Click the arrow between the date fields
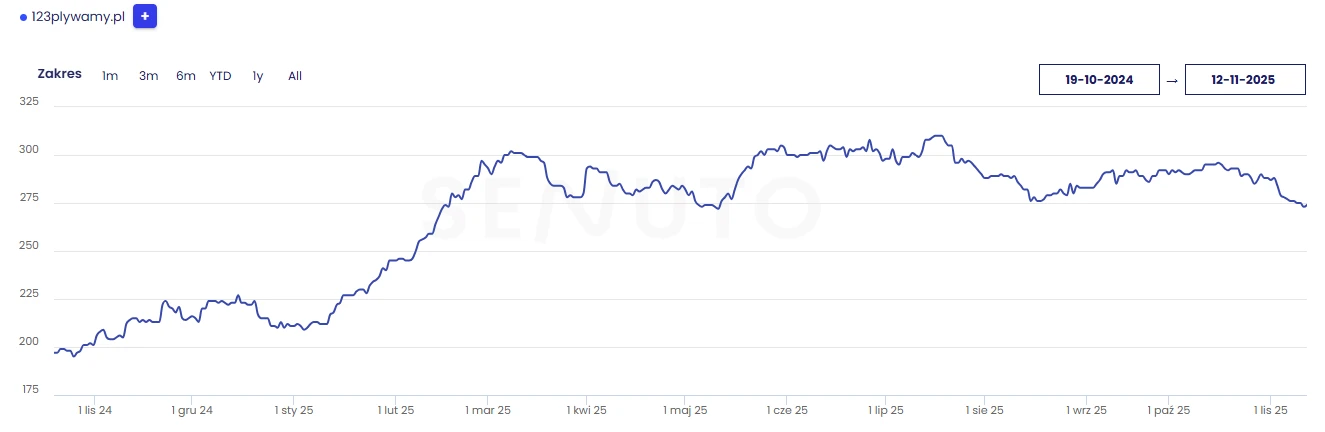Screen dimensions: 1325x432 [x=1172, y=81]
